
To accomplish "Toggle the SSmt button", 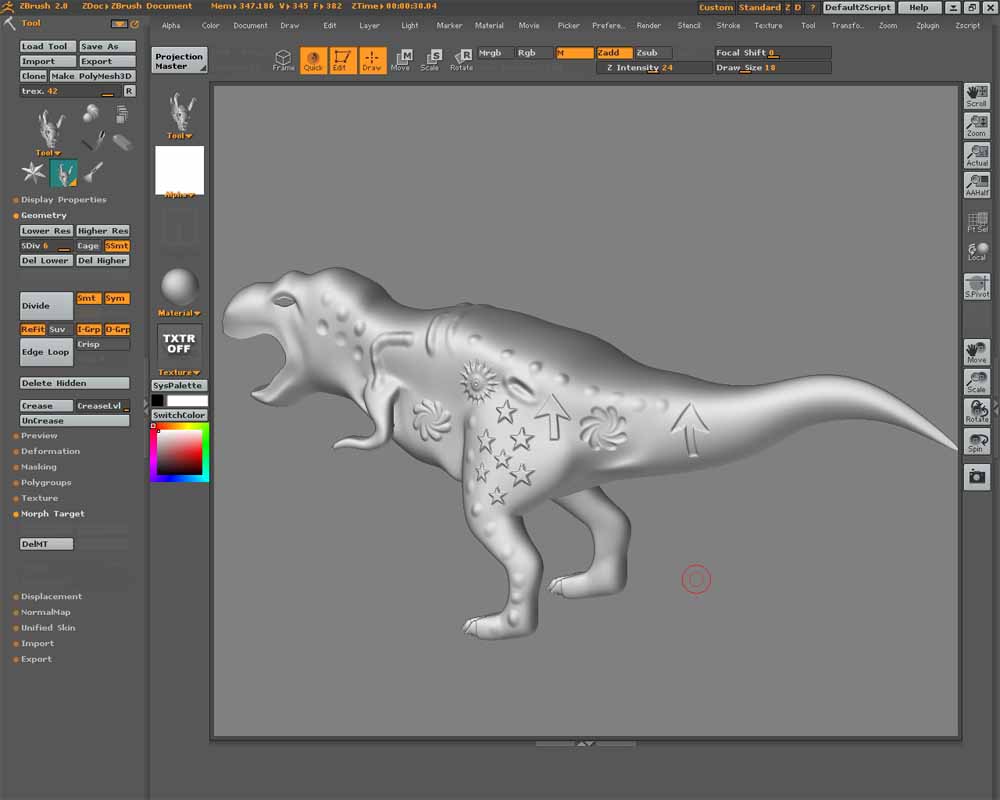I will point(117,246).
